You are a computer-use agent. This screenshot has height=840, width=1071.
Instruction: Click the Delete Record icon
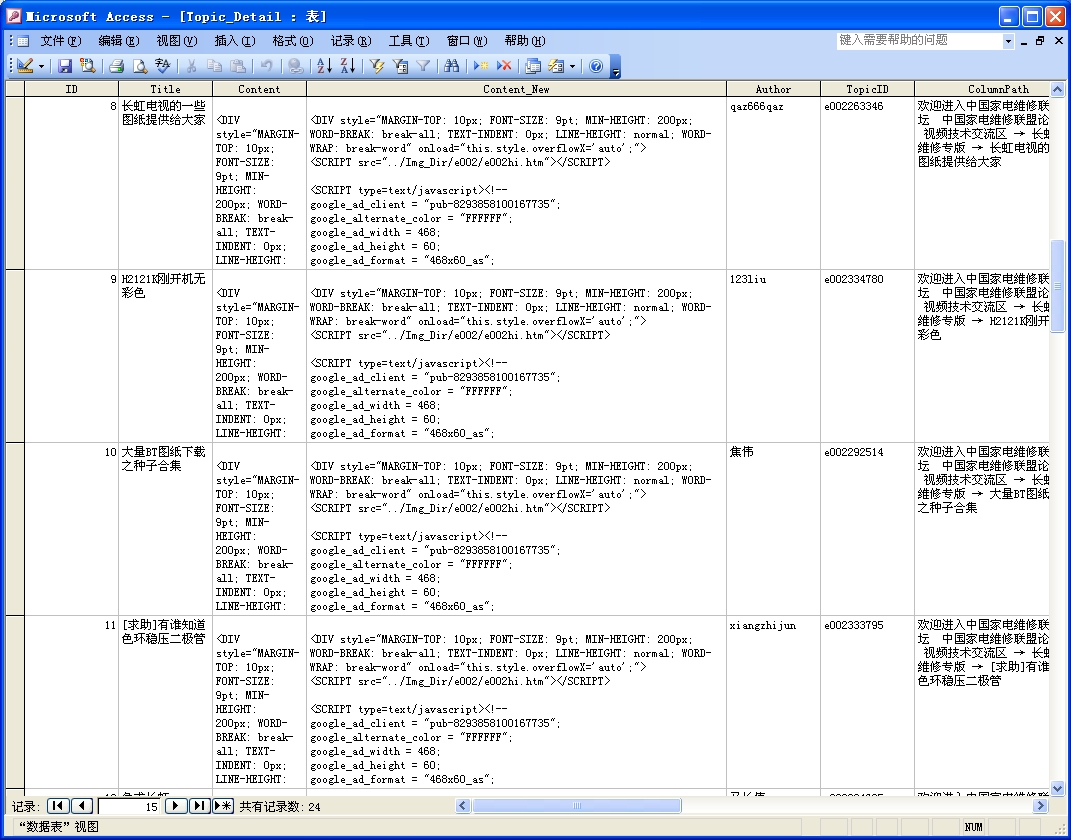pos(504,66)
